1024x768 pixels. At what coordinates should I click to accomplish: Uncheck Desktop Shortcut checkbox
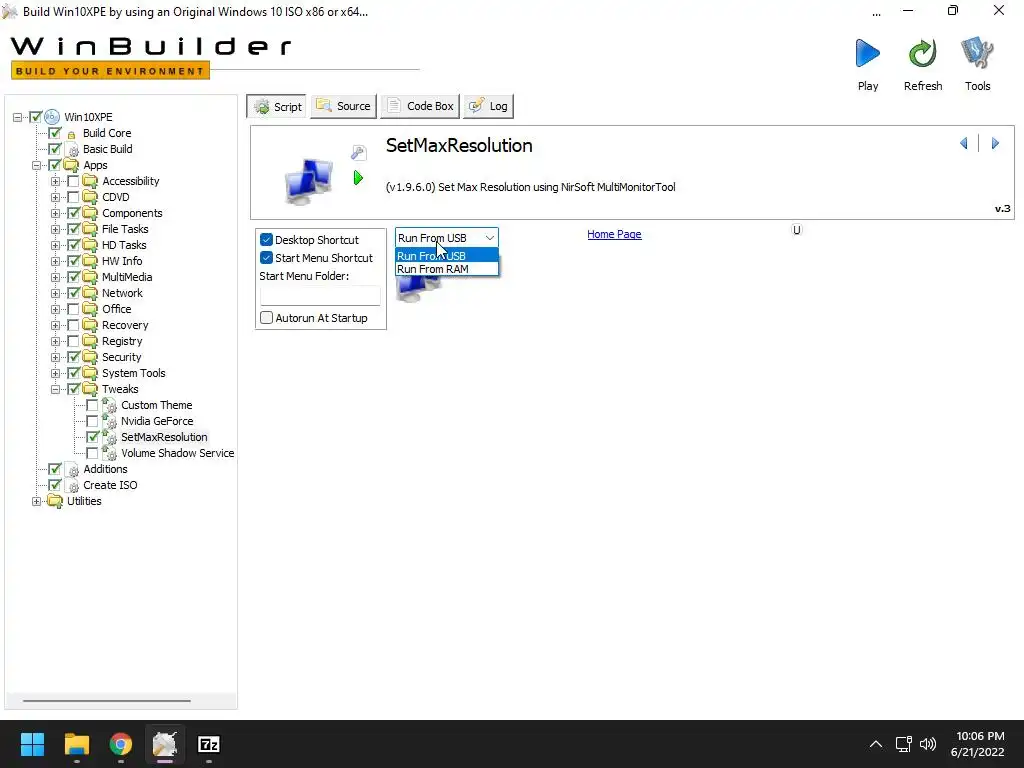[266, 240]
